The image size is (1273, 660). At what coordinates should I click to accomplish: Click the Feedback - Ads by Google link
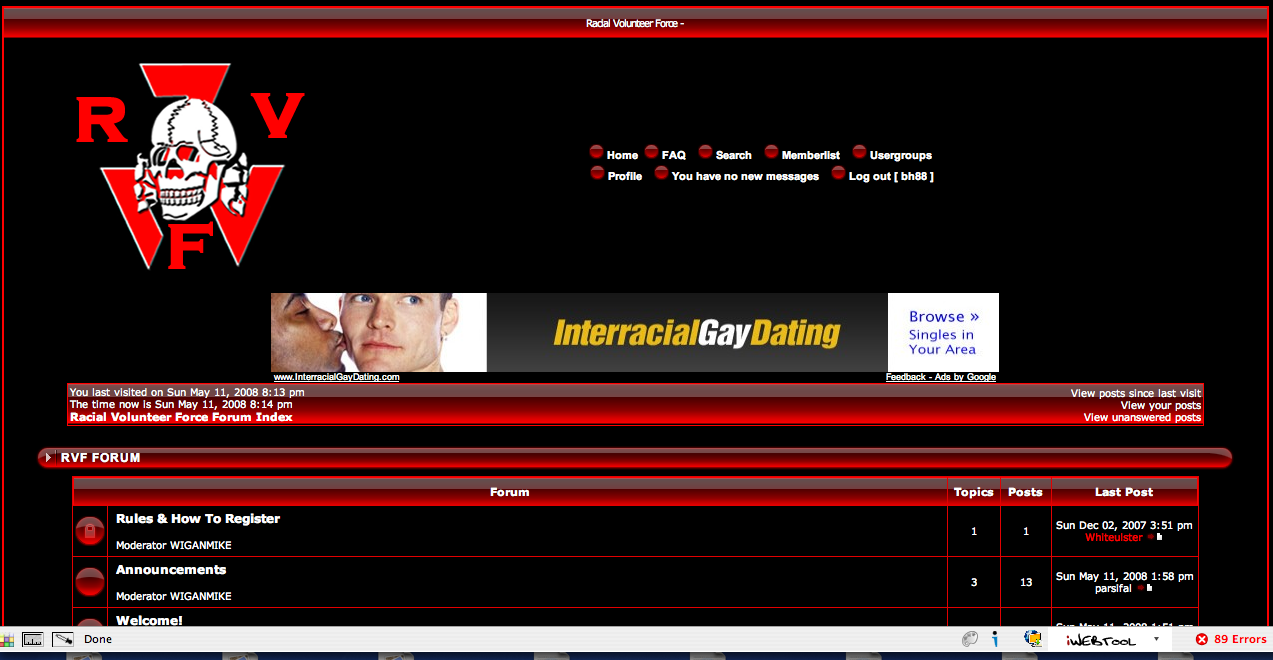pos(940,377)
